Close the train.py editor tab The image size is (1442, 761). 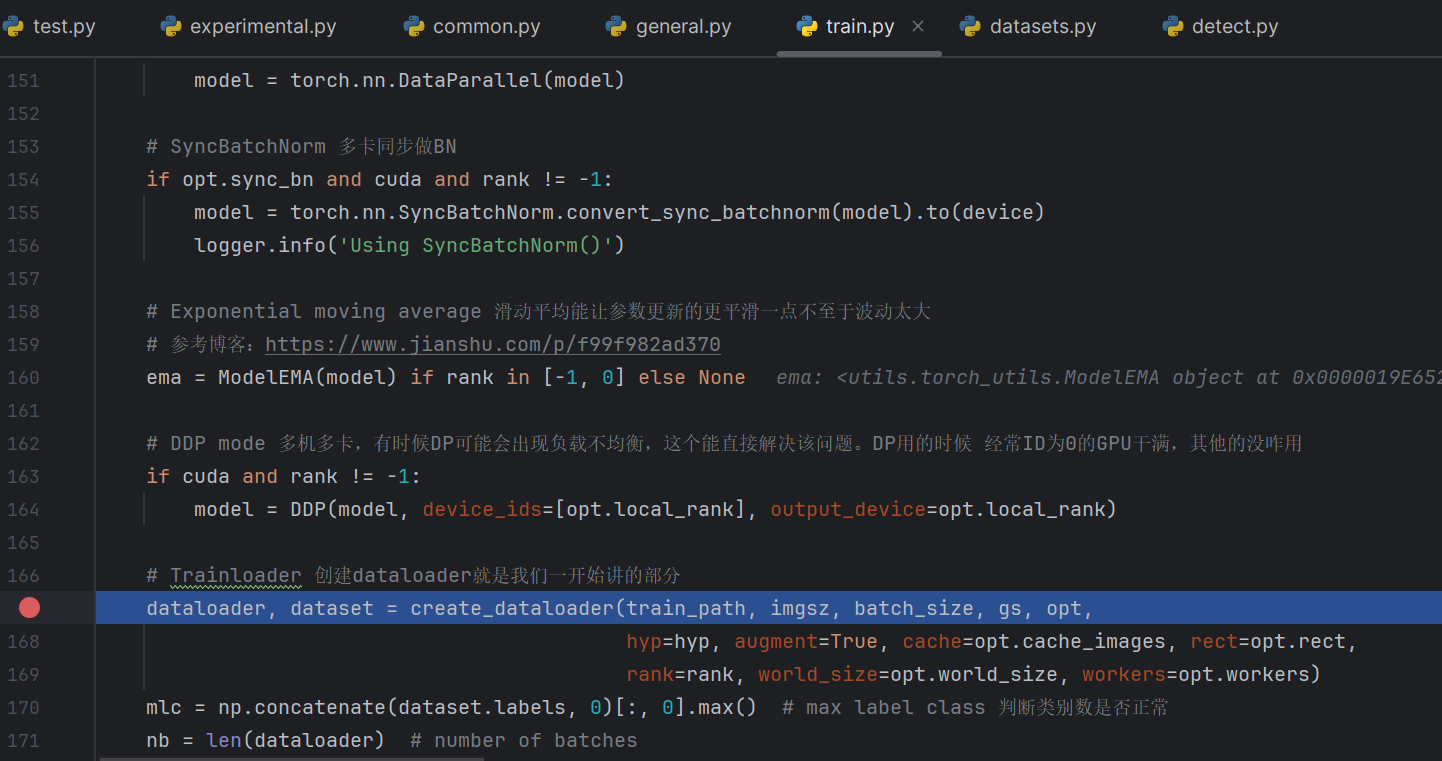(918, 27)
